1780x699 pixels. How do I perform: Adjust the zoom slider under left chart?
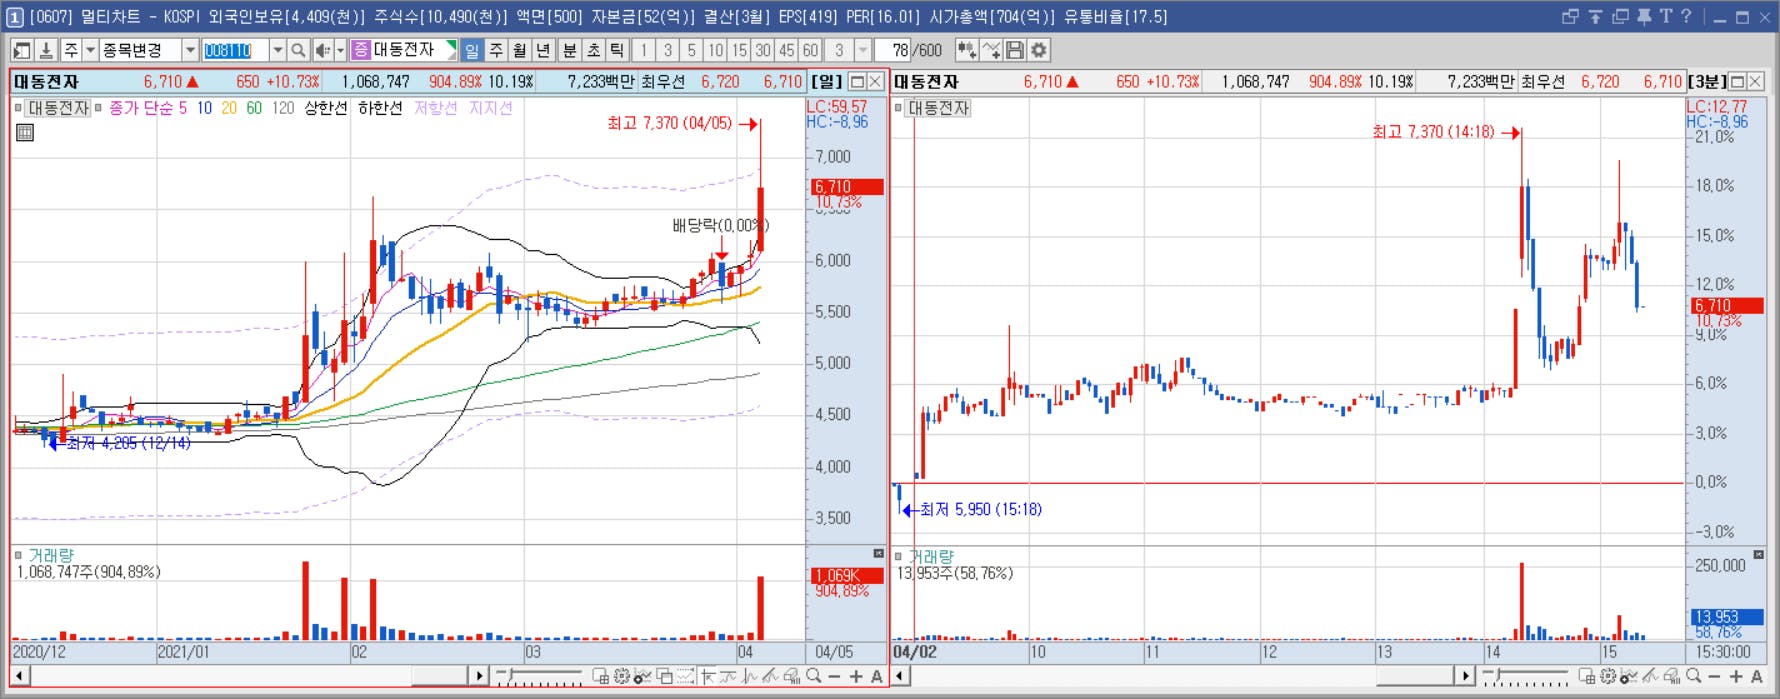(538, 677)
